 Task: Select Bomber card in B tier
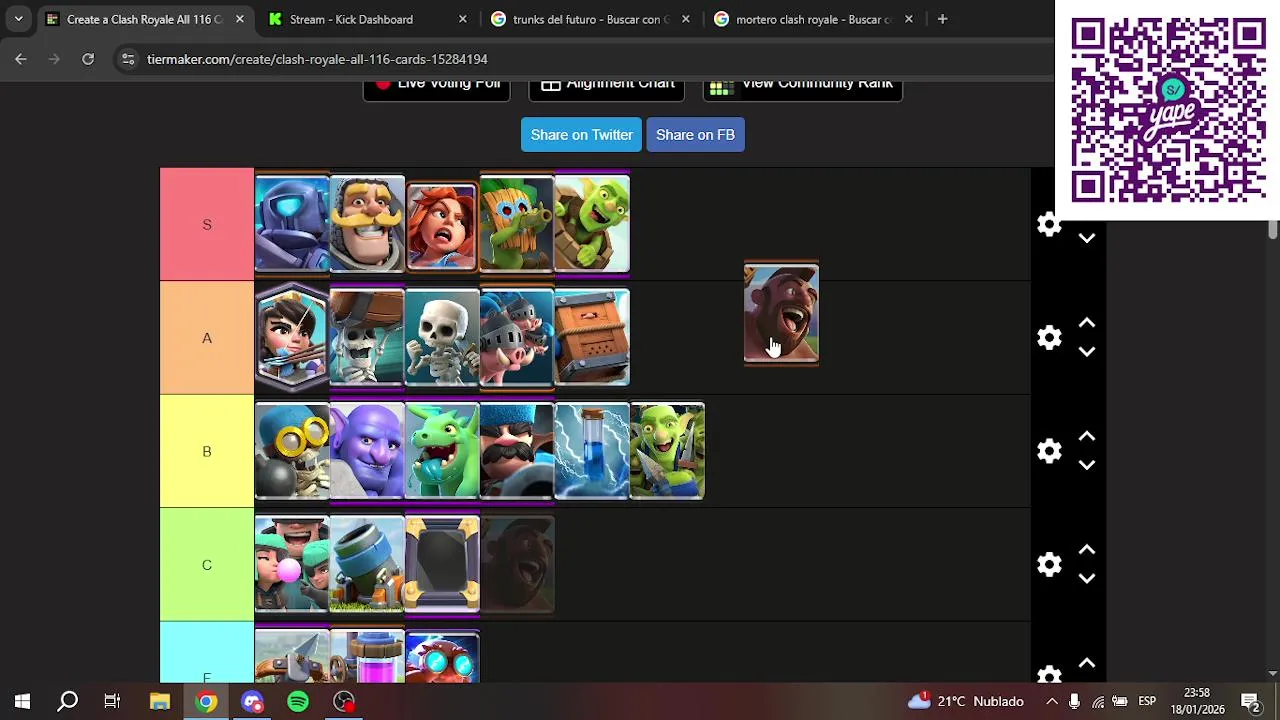pyautogui.click(x=292, y=451)
